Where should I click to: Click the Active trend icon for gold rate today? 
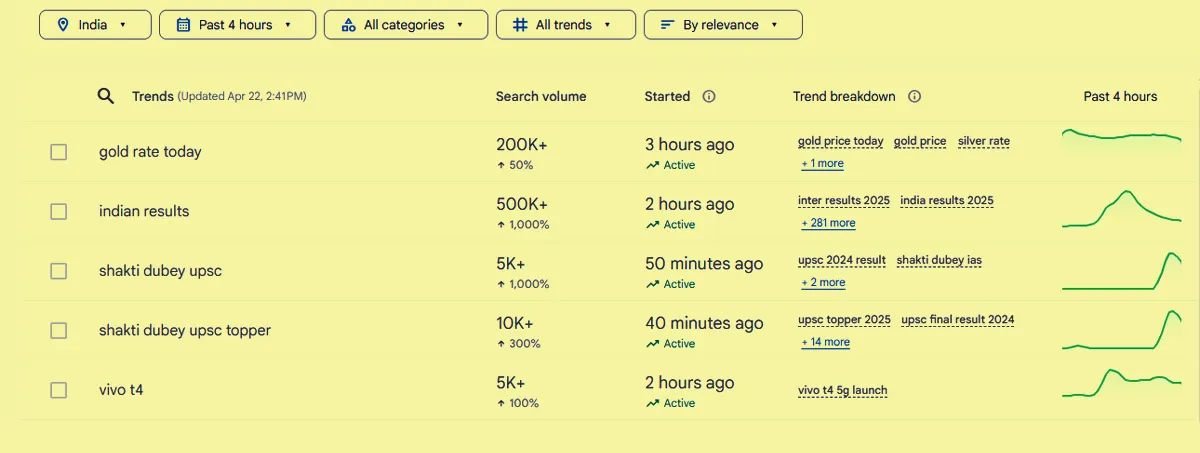pos(653,165)
